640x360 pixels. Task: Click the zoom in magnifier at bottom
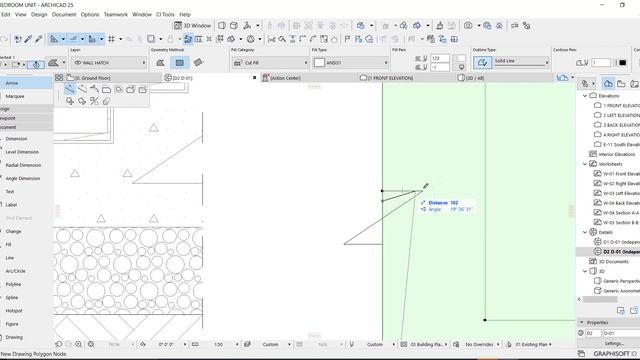[79, 344]
